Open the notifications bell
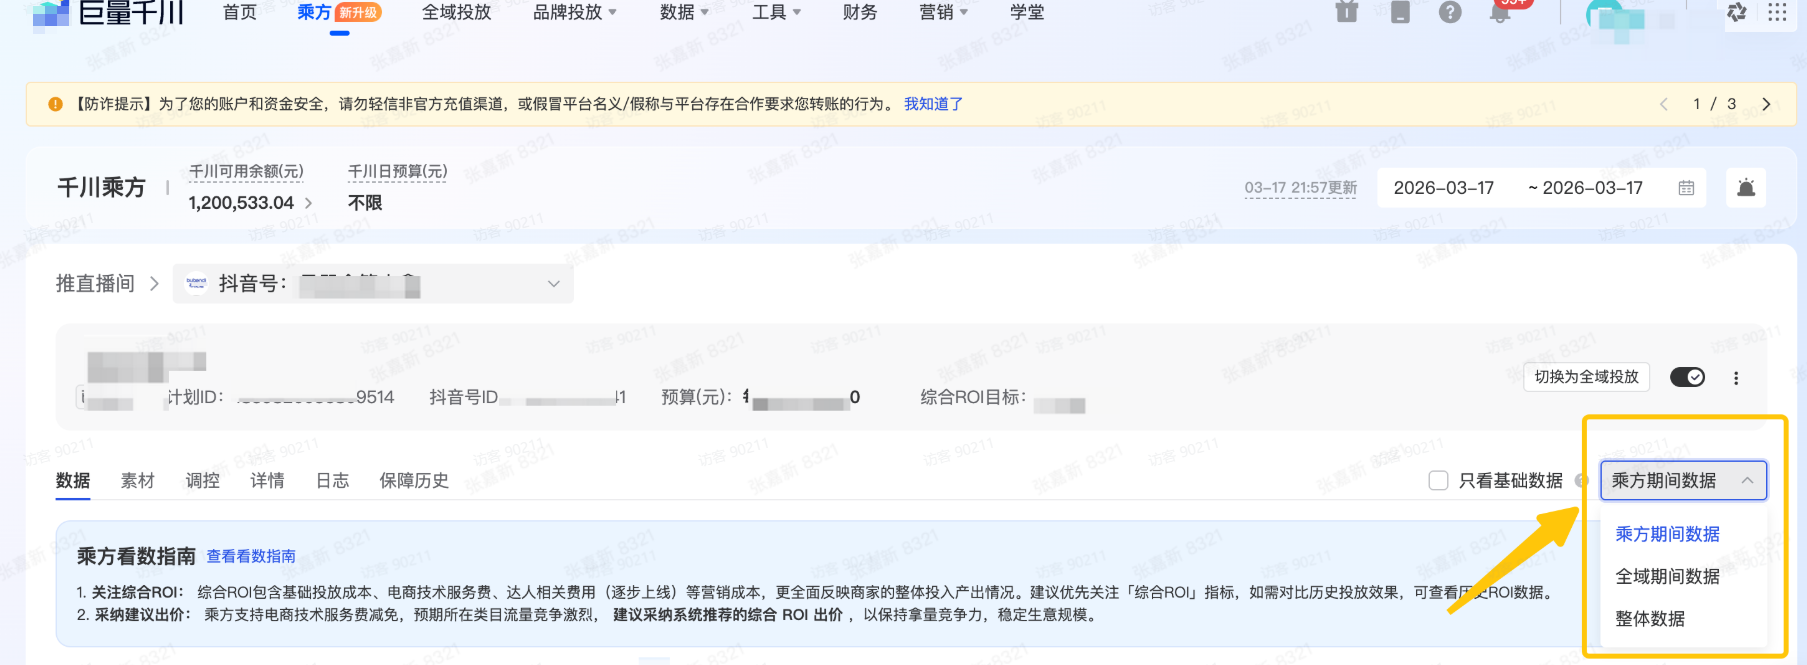This screenshot has height=665, width=1807. coord(1500,11)
